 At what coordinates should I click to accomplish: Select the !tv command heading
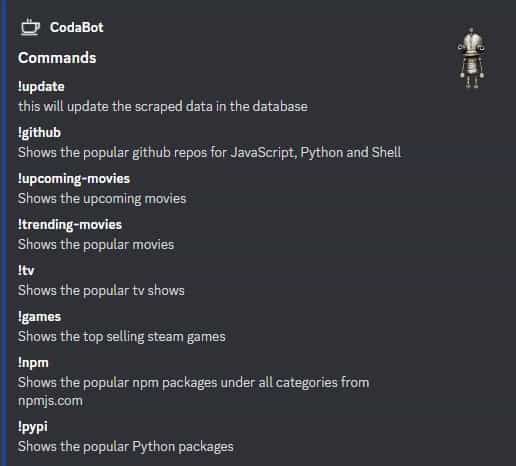pos(26,271)
